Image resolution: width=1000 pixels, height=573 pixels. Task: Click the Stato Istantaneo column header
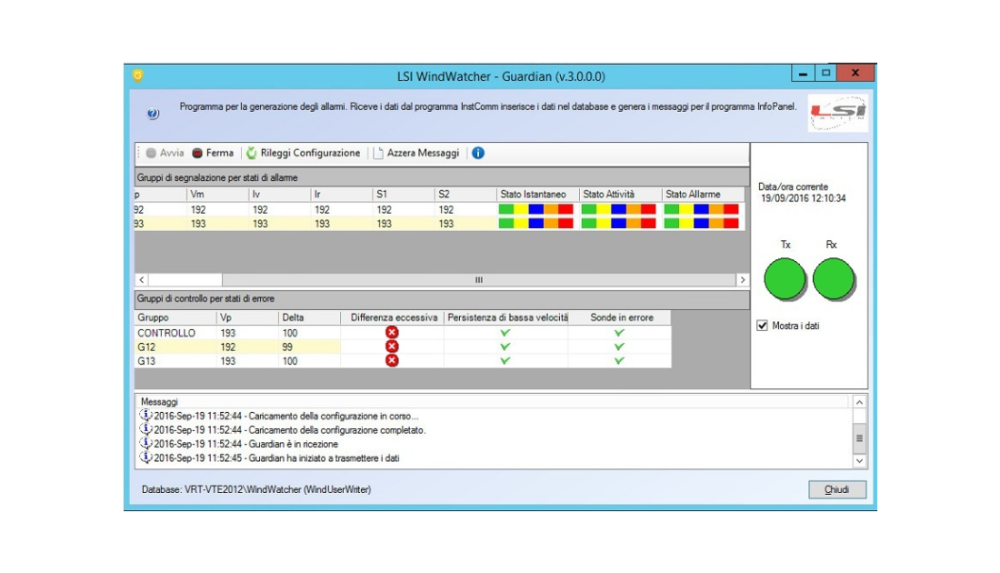click(x=536, y=194)
